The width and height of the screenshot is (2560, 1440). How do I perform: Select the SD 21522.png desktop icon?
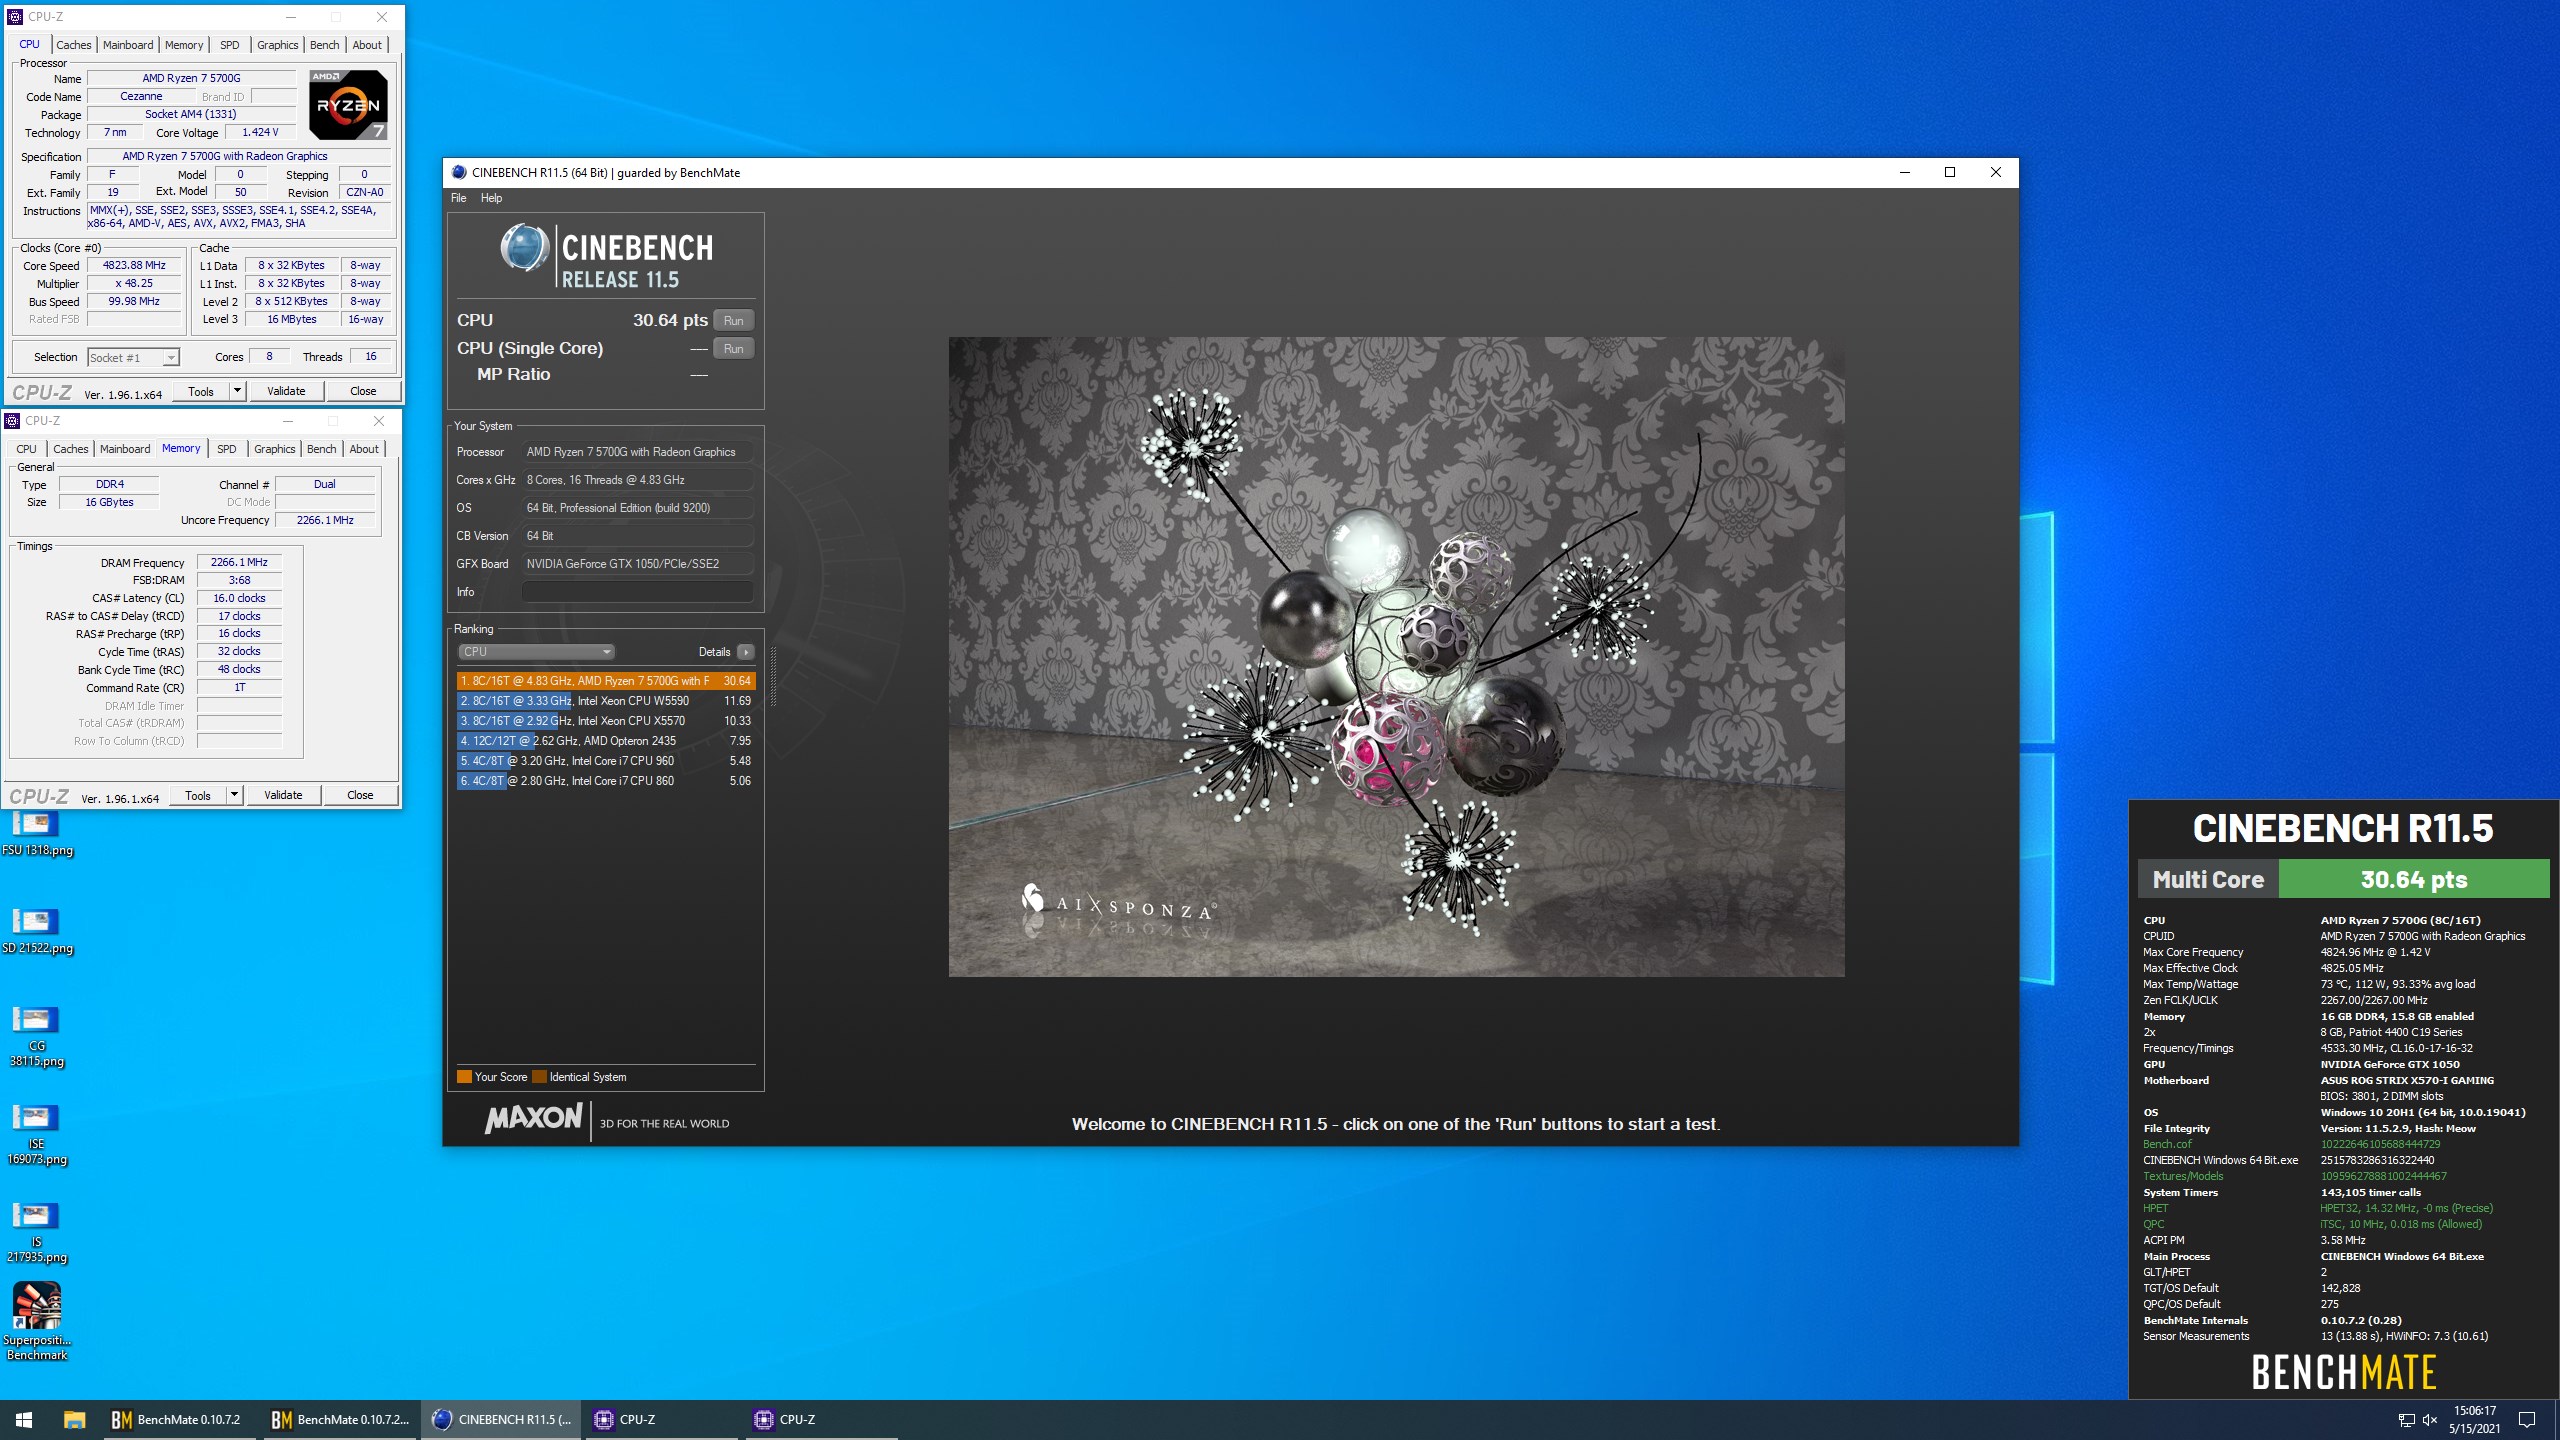click(x=36, y=931)
